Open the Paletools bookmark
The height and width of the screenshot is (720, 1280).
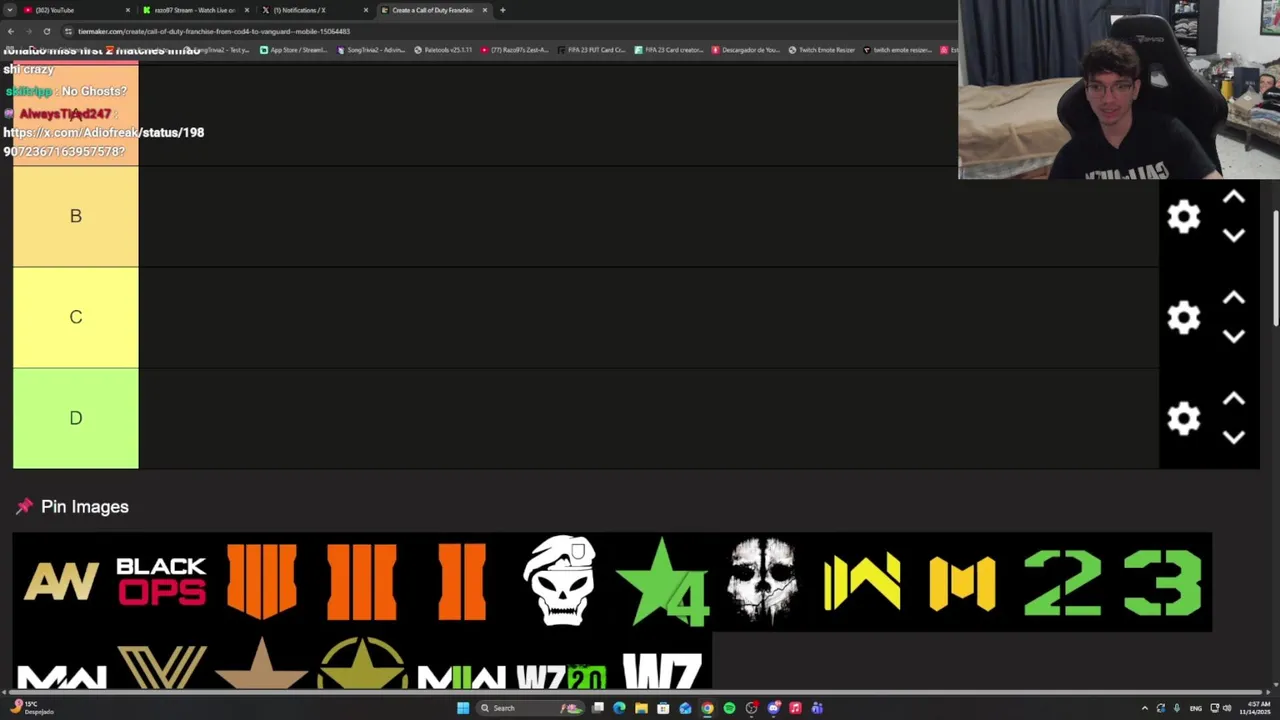[x=443, y=50]
